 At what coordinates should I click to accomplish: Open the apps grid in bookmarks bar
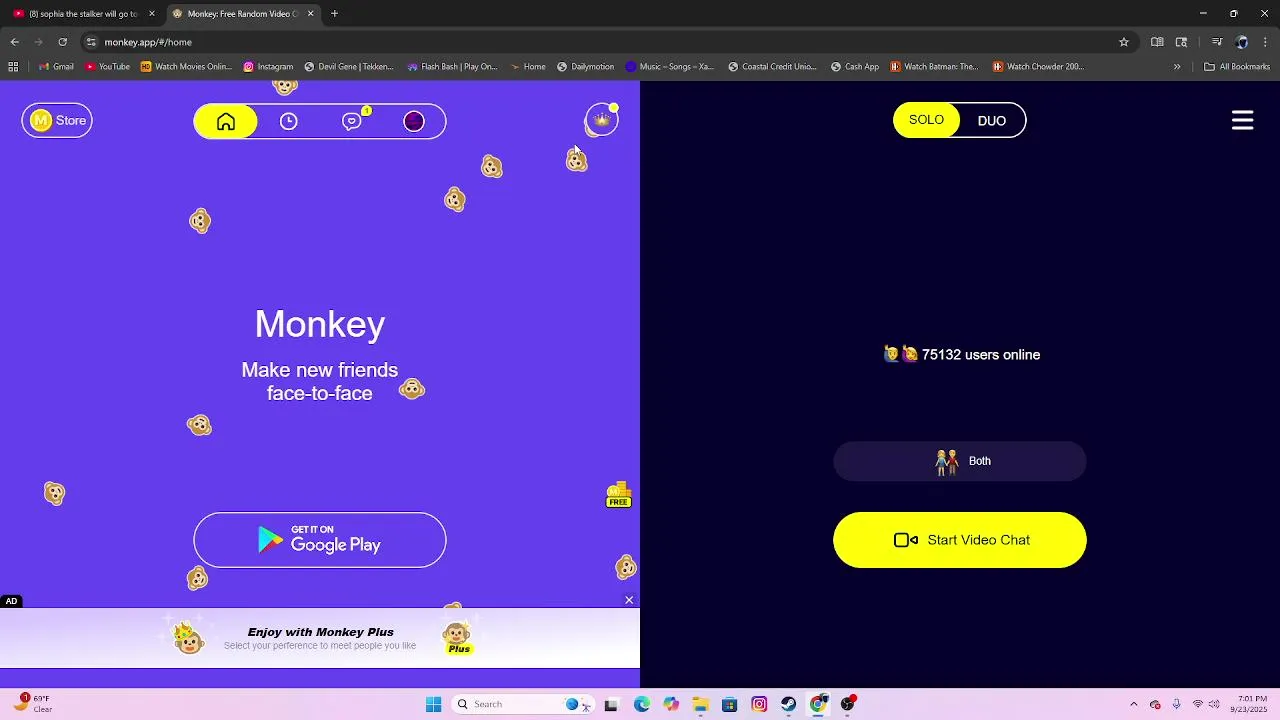[13, 67]
